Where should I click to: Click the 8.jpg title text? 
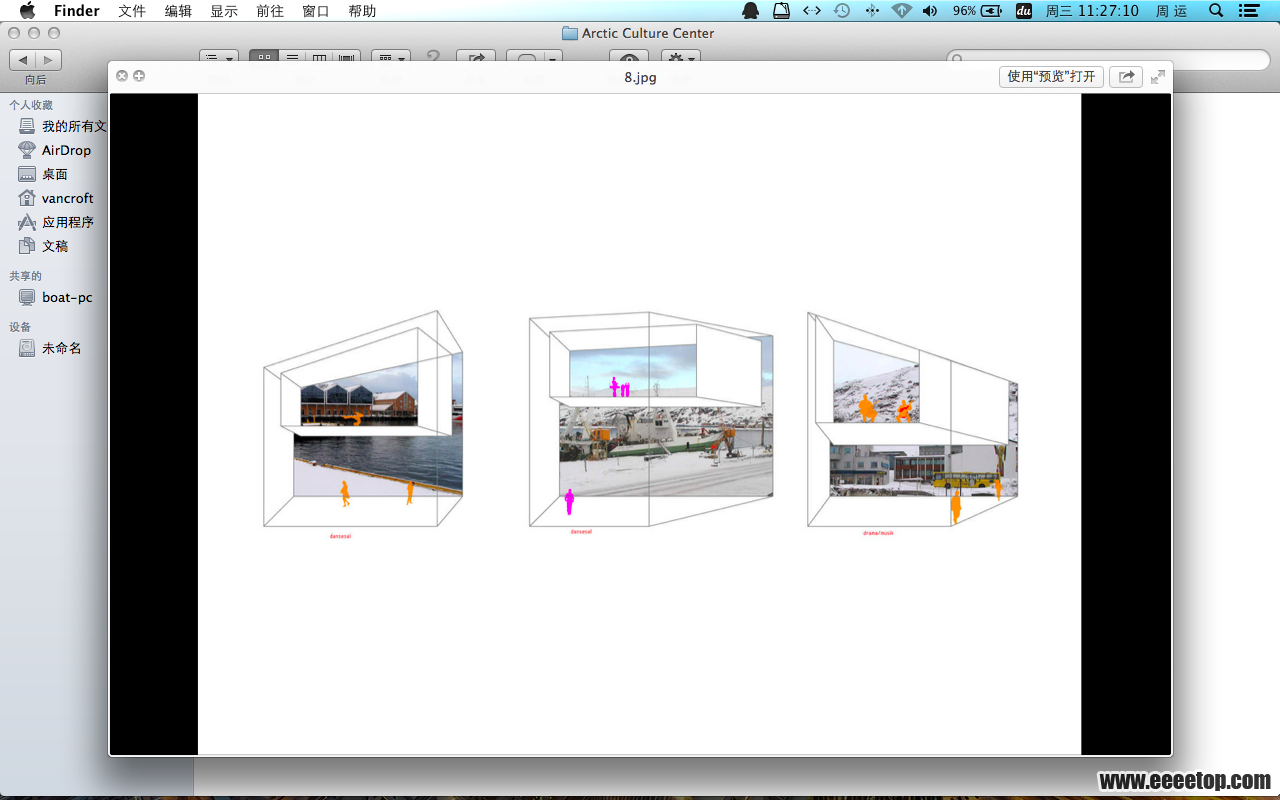(x=640, y=77)
